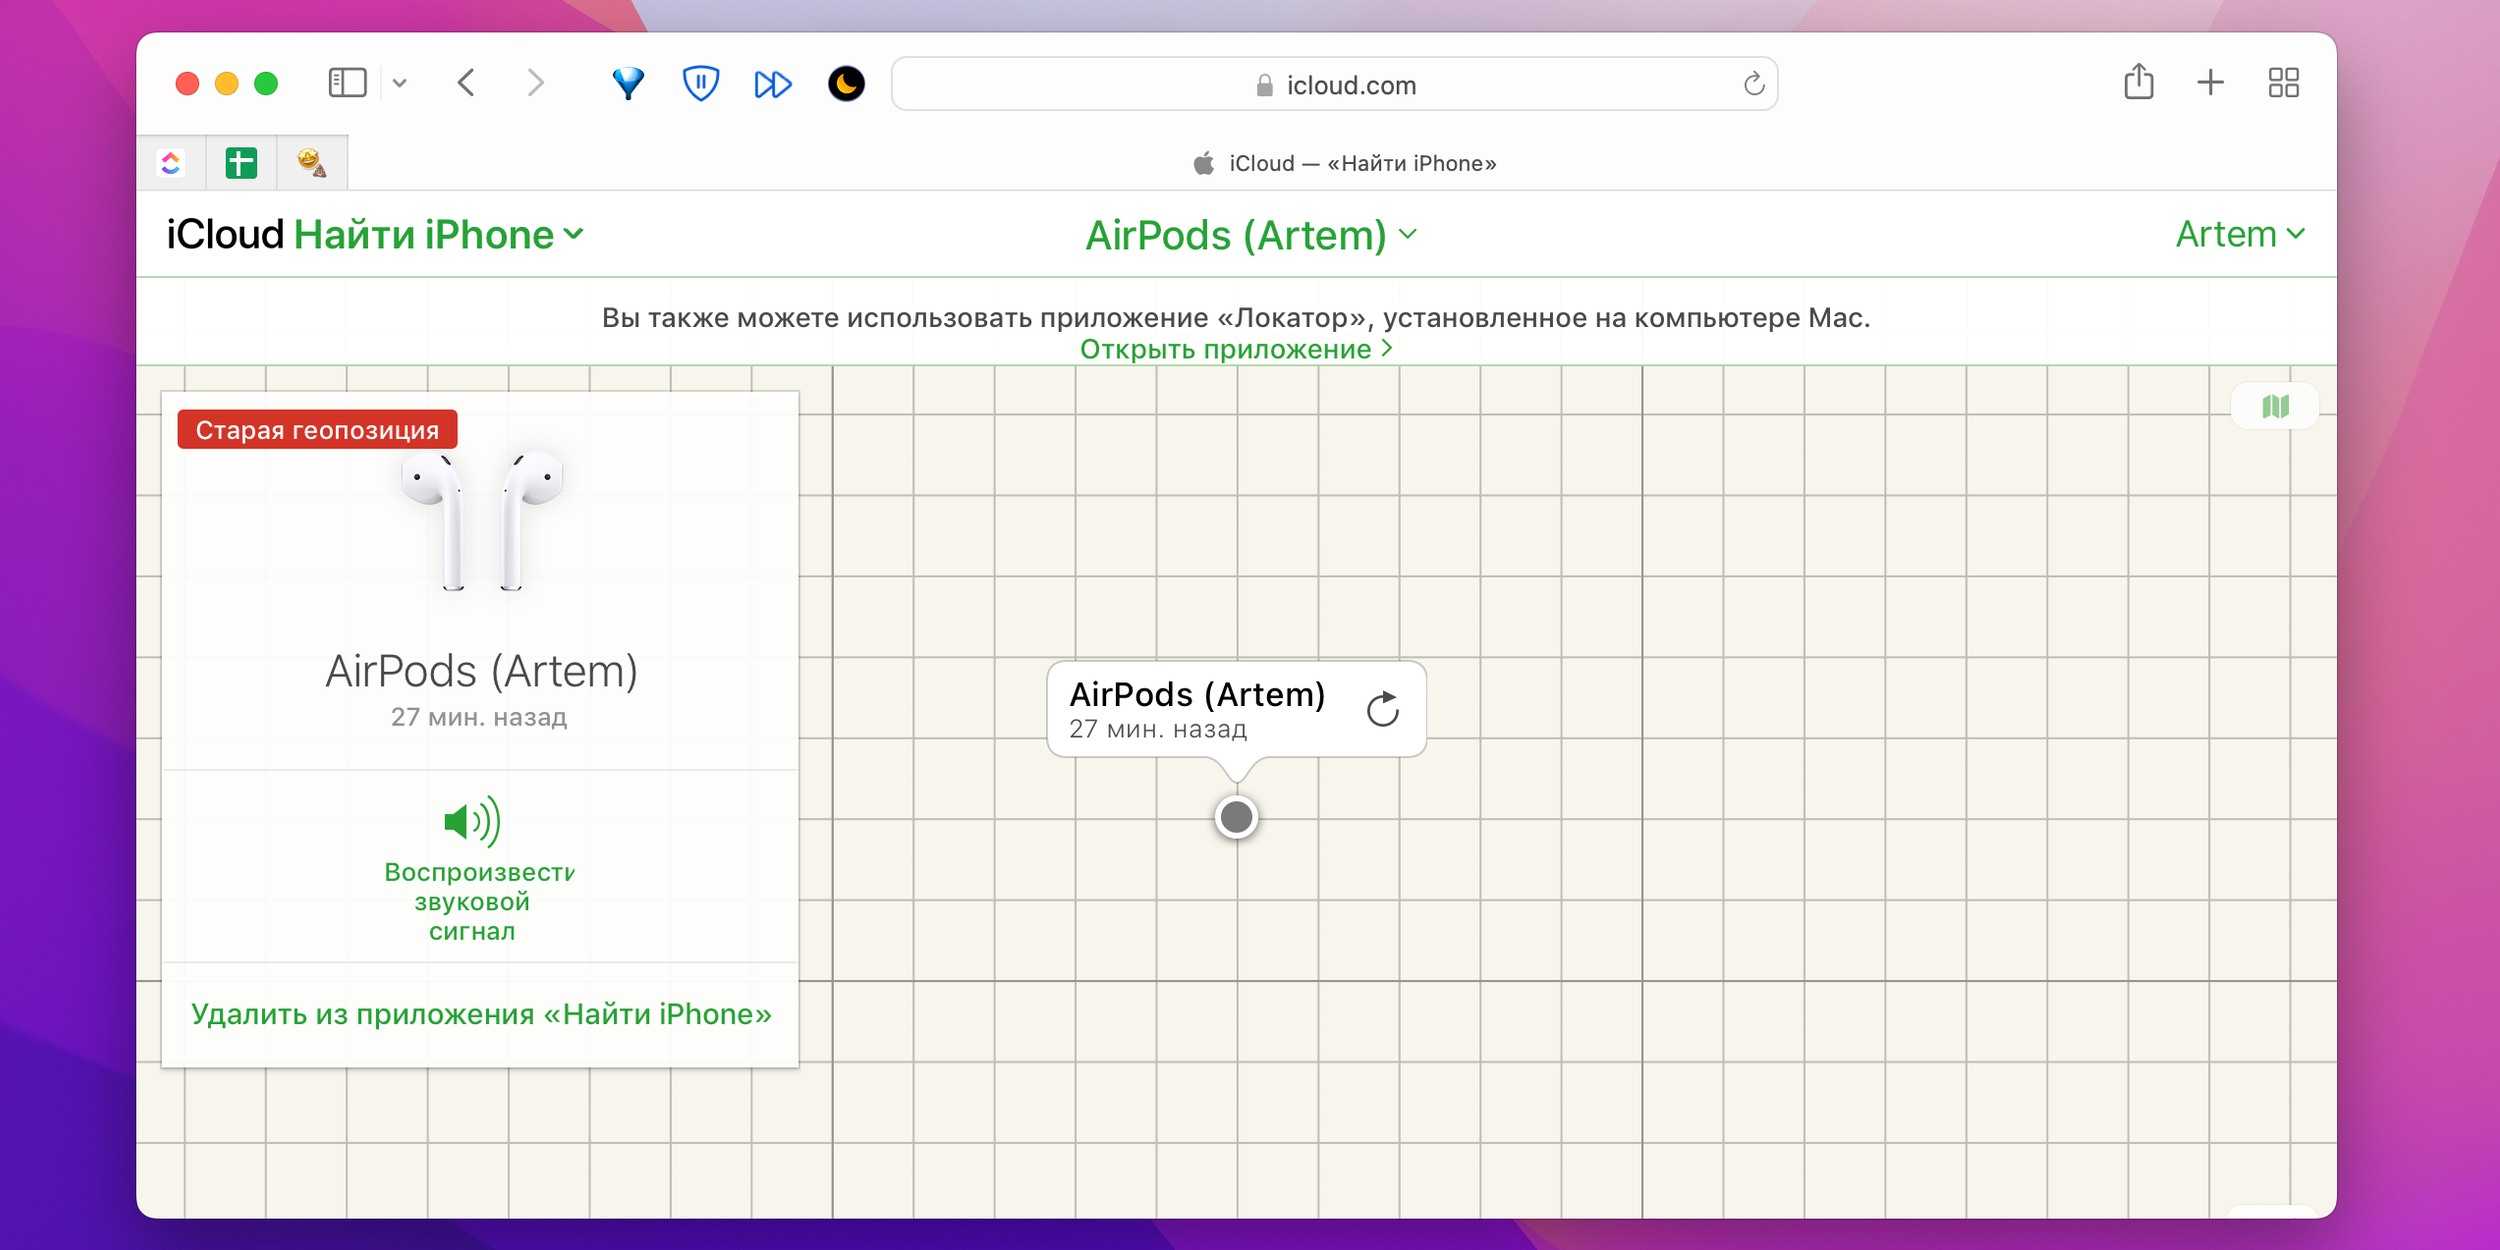2500x1250 pixels.
Task: Close the Safari window
Action: point(187,84)
